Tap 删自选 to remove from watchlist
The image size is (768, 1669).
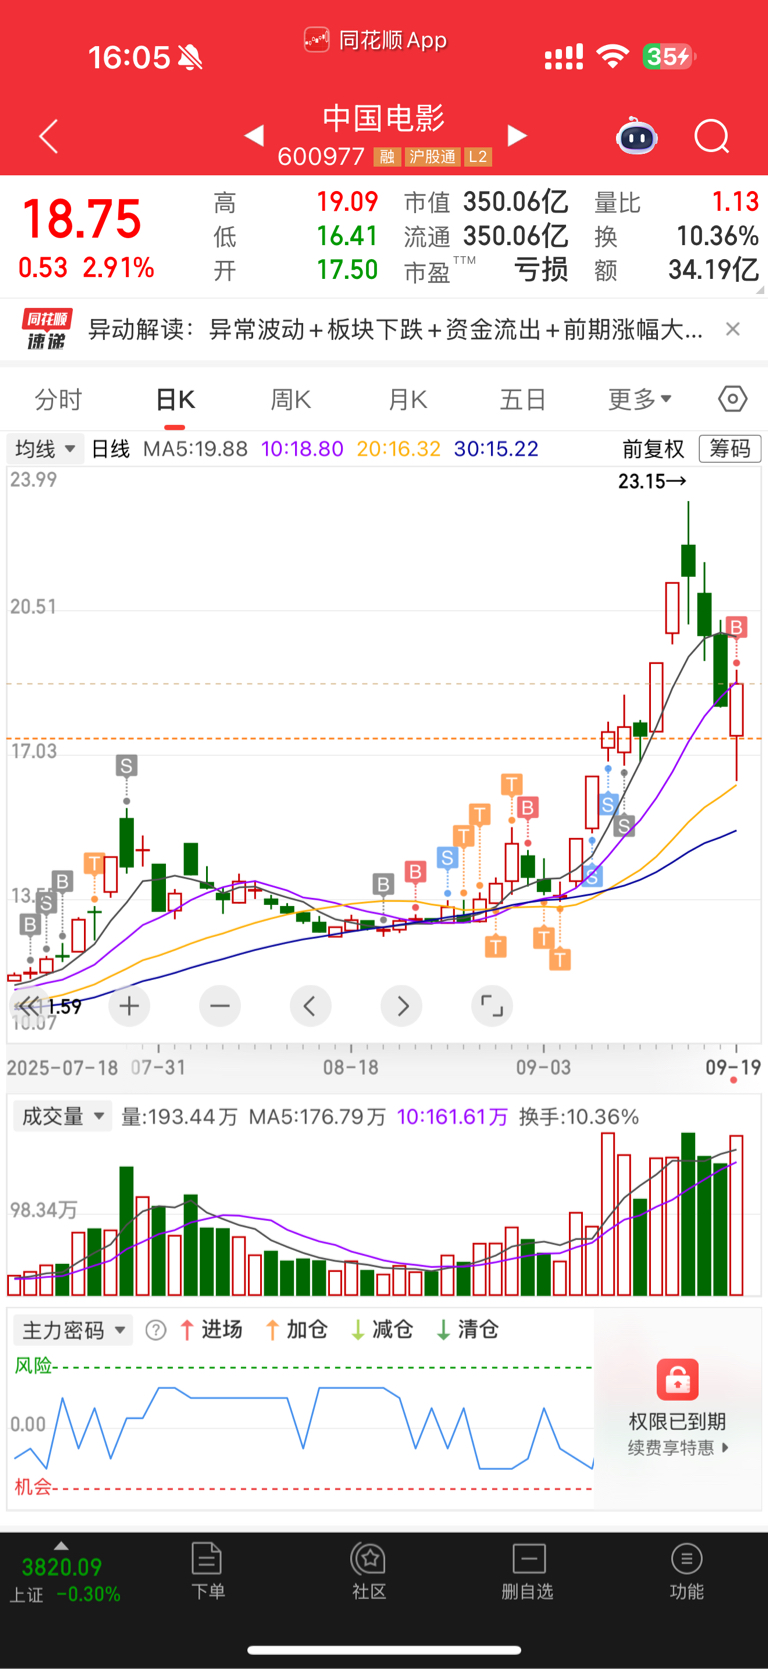click(x=528, y=1570)
